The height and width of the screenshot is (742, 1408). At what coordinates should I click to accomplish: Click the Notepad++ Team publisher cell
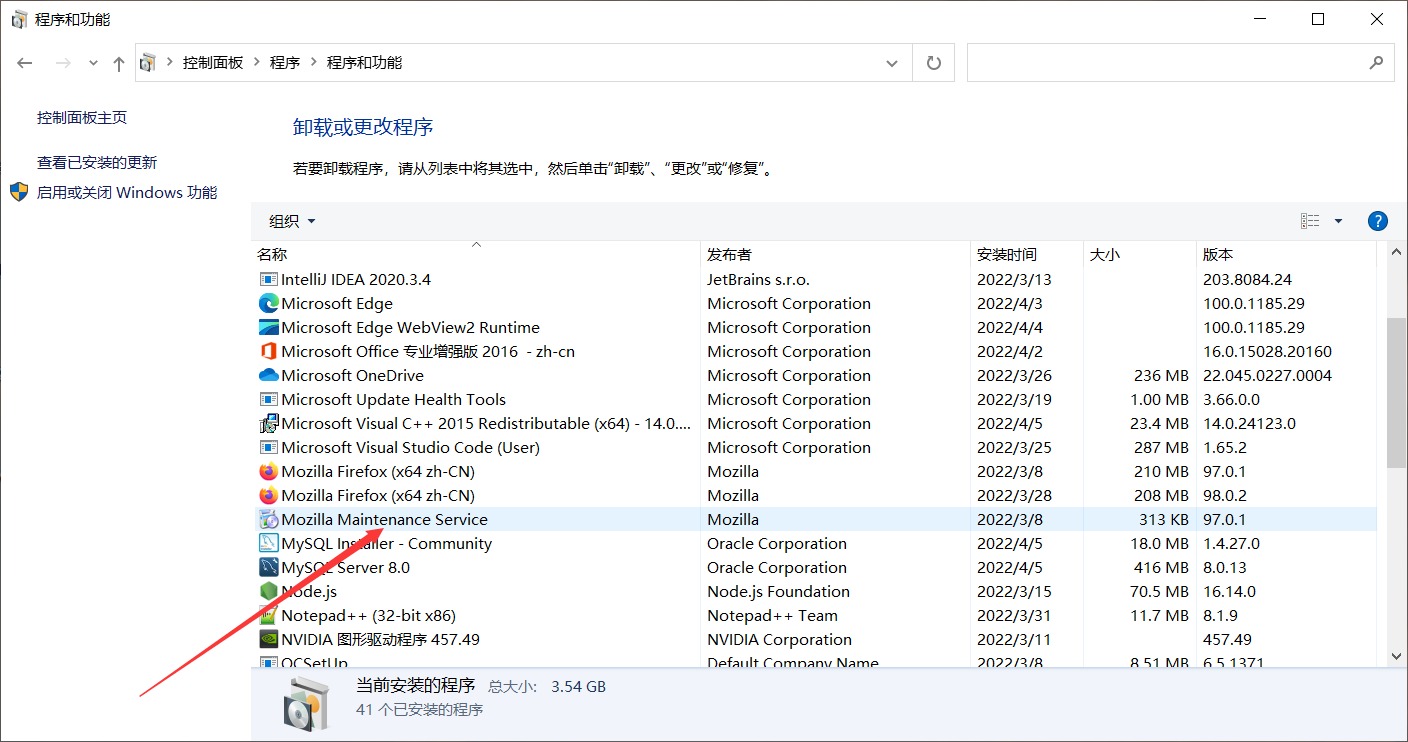click(772, 616)
